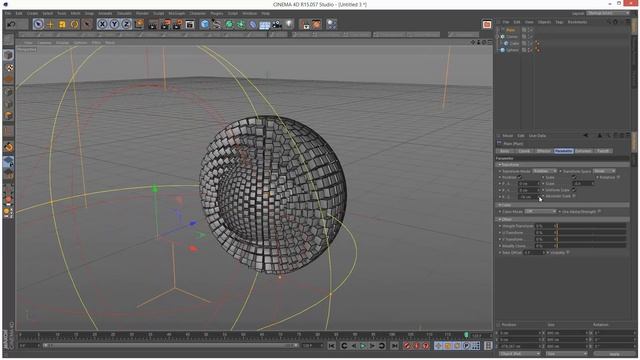This screenshot has height=360, width=640.
Task: Click the Coordinate System icon
Action: (x=139, y=24)
